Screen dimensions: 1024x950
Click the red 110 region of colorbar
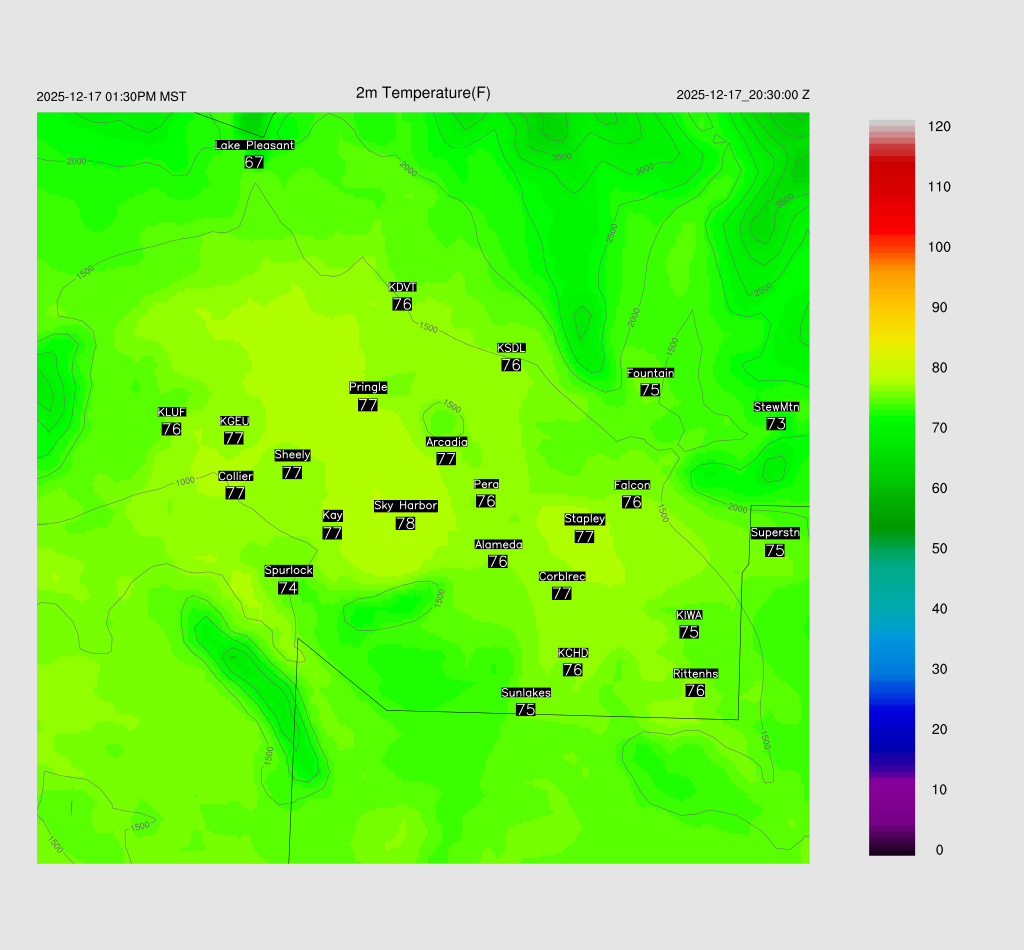(892, 187)
